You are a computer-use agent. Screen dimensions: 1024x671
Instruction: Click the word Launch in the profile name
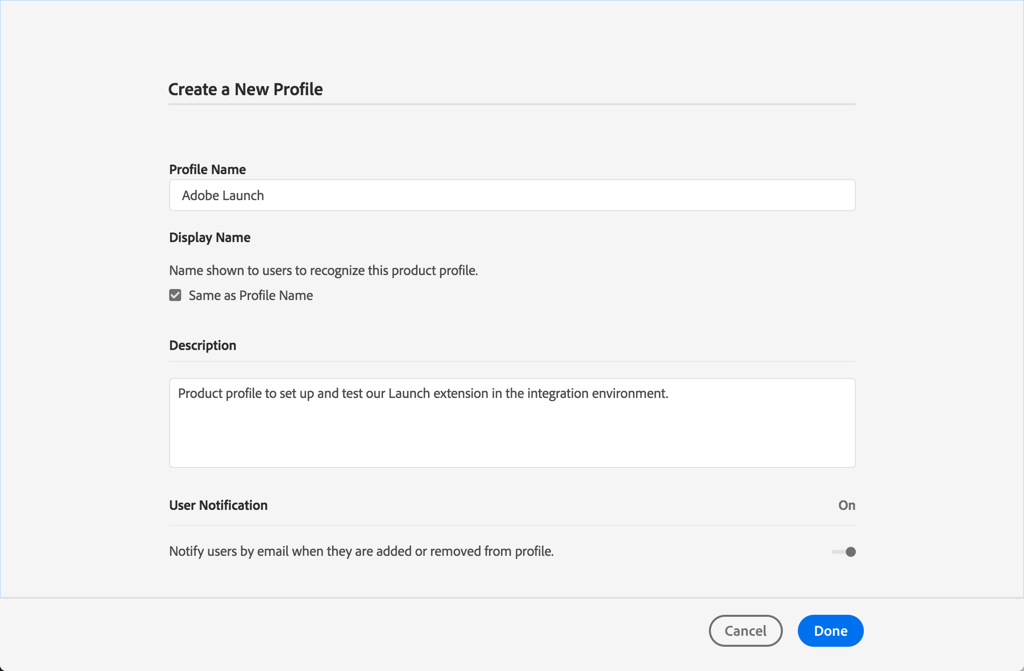pyautogui.click(x=244, y=195)
